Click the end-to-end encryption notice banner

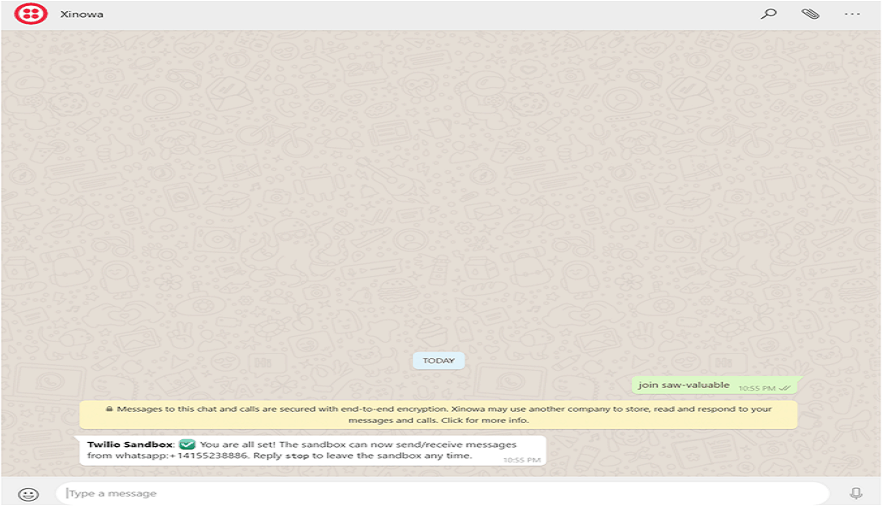438,414
